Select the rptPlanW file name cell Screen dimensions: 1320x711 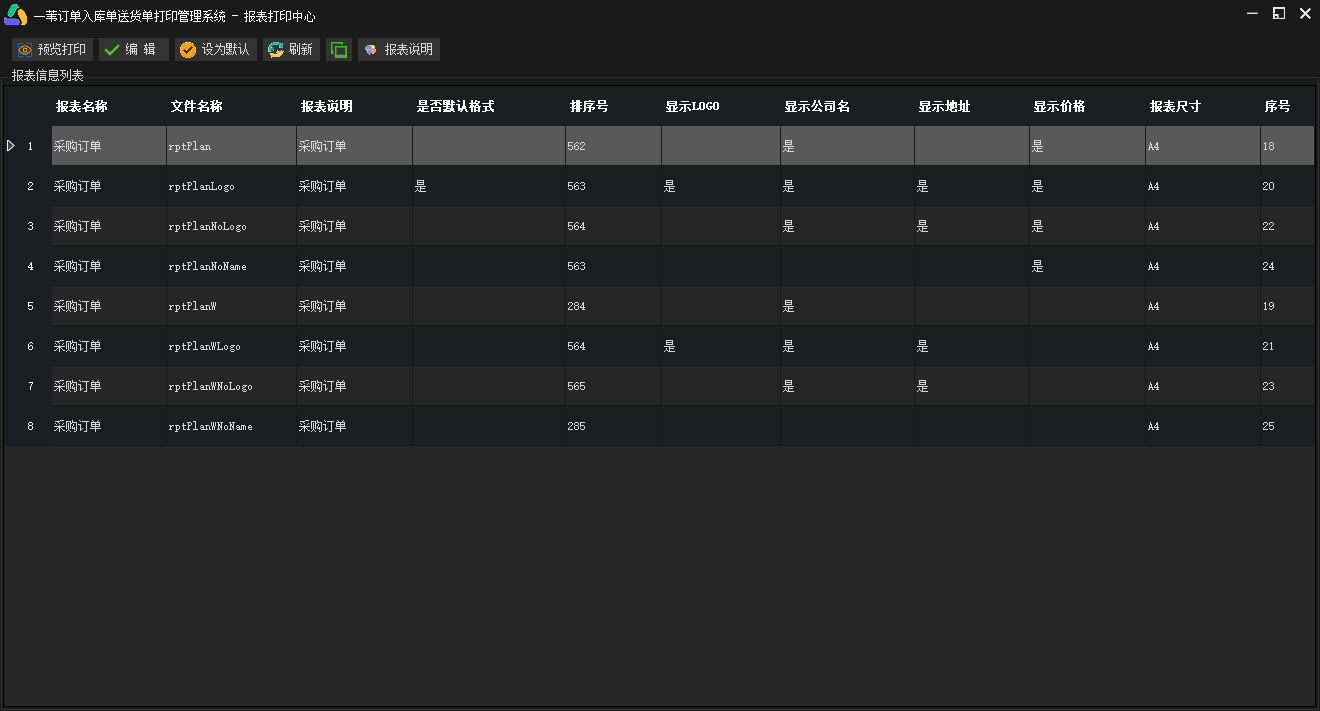click(231, 306)
